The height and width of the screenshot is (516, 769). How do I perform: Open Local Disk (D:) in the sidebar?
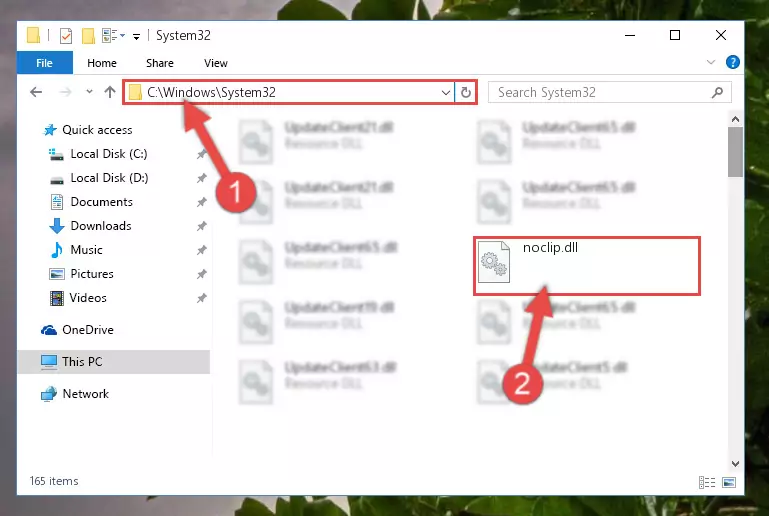(x=109, y=178)
